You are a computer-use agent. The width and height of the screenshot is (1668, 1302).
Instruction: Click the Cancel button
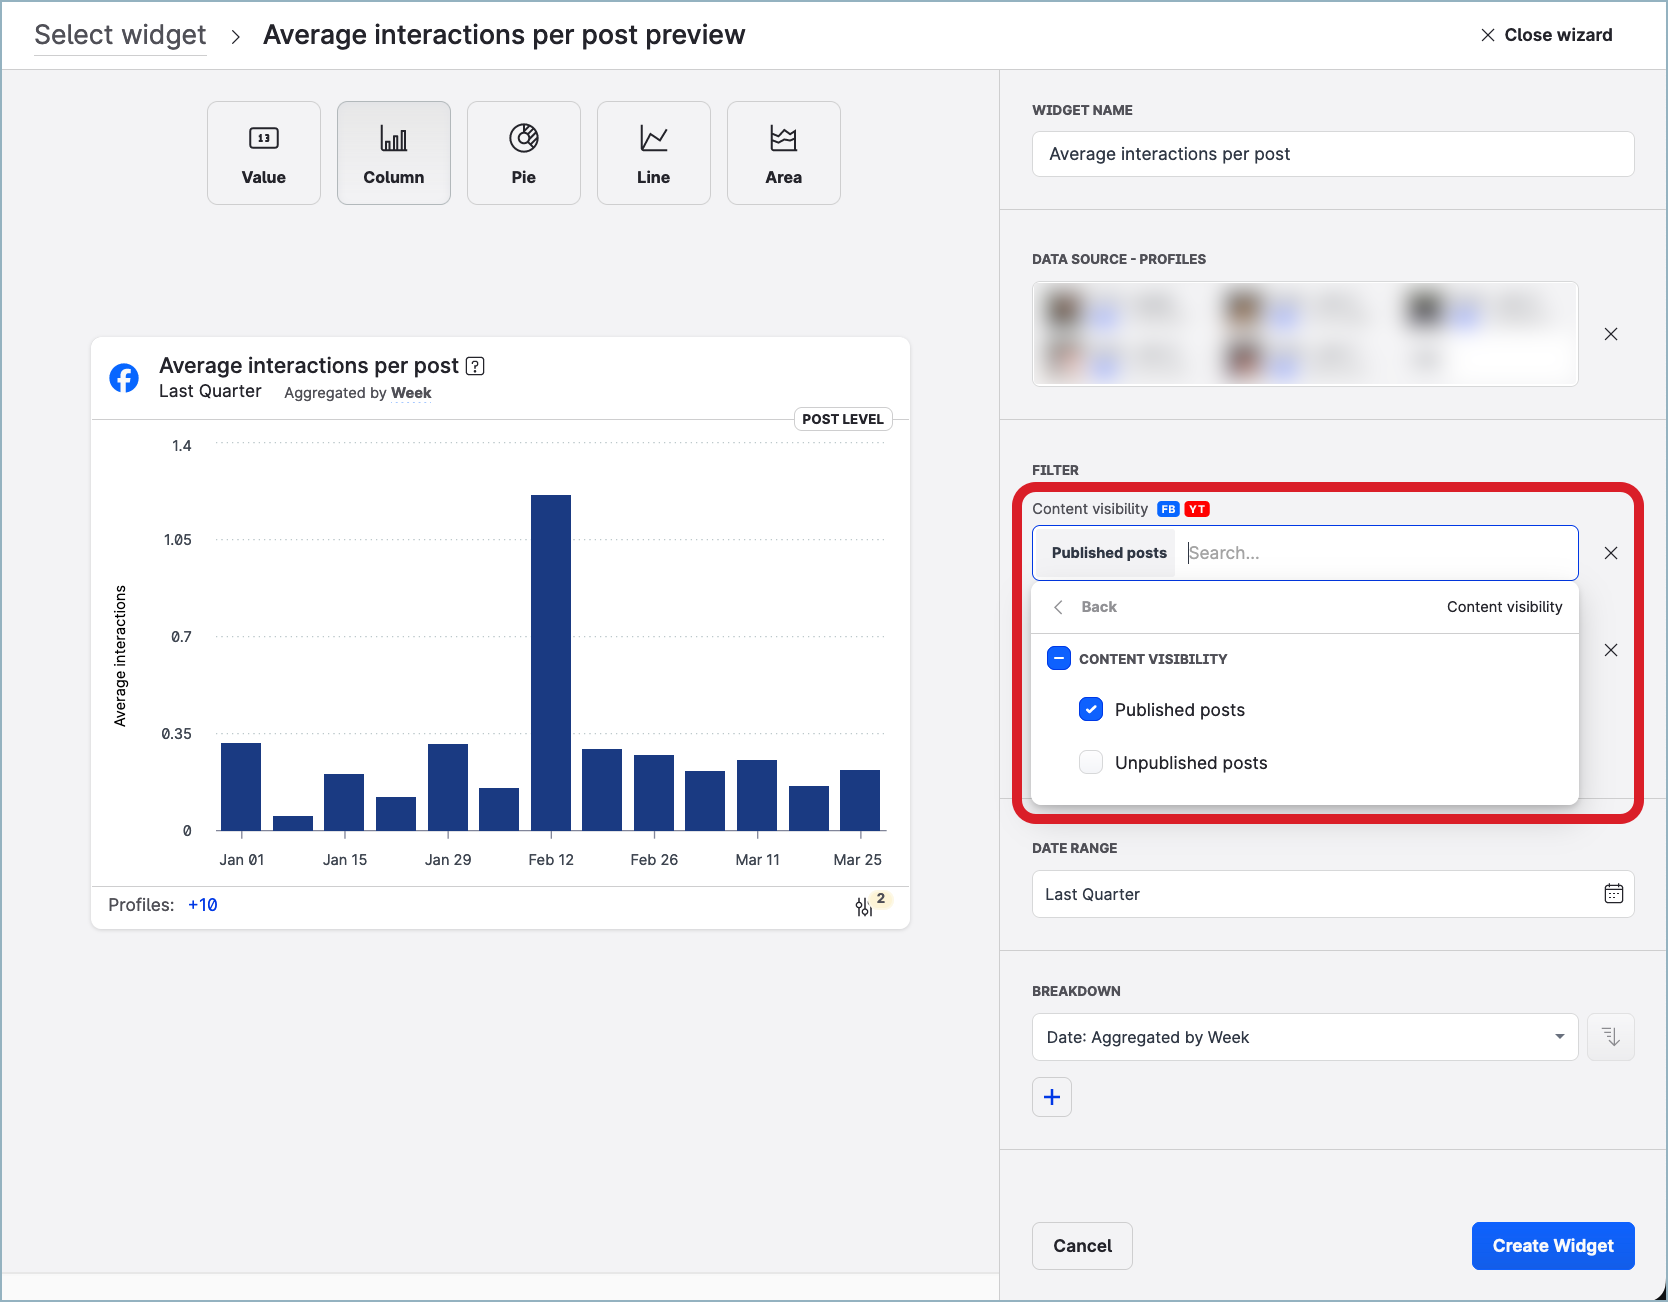[1082, 1245]
